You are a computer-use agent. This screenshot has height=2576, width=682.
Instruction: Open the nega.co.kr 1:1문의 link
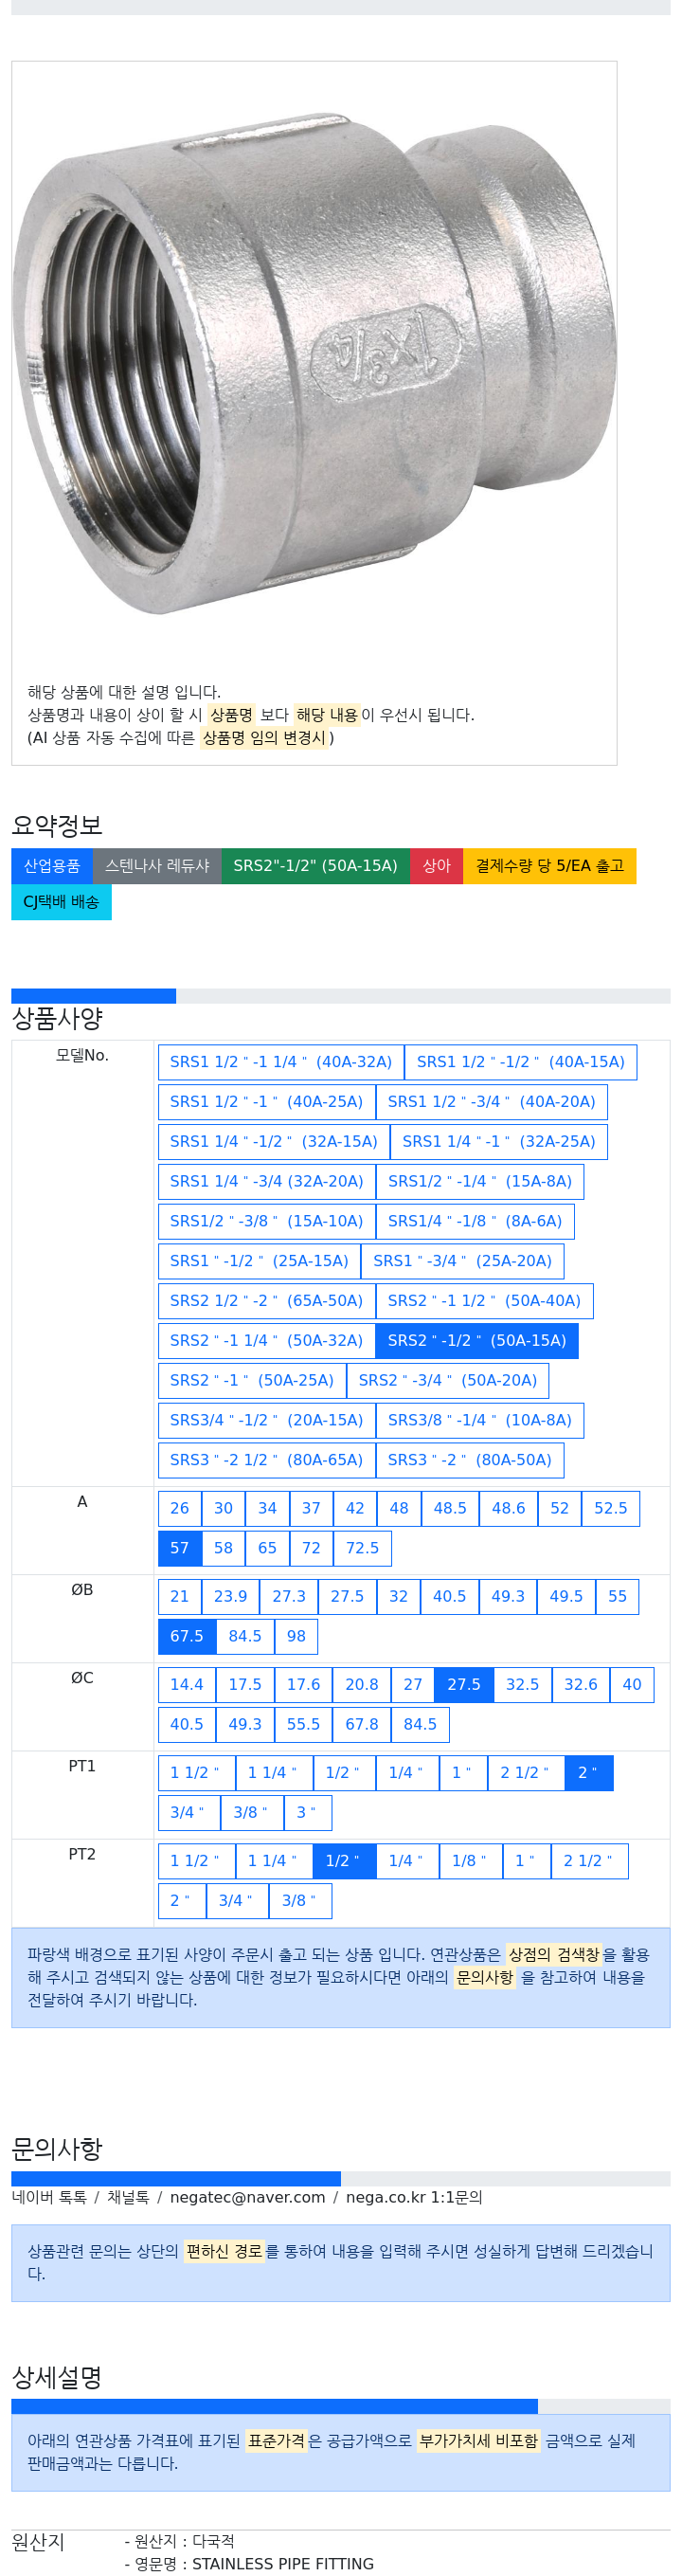414,2197
